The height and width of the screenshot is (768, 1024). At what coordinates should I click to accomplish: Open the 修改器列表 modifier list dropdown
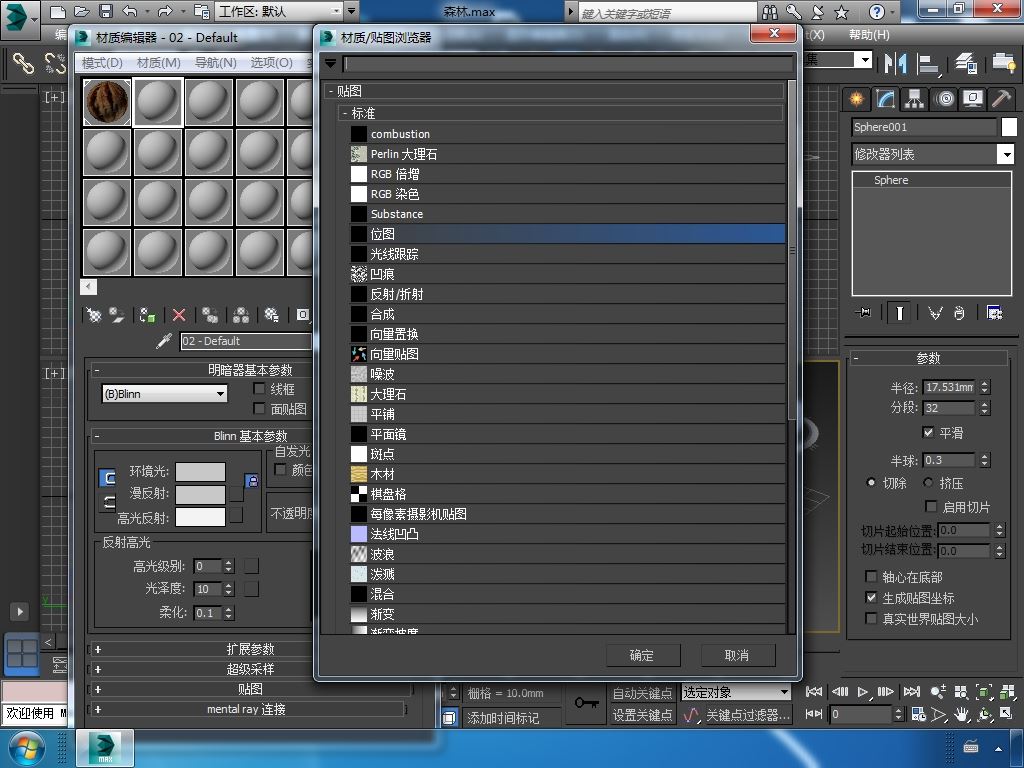point(1005,154)
